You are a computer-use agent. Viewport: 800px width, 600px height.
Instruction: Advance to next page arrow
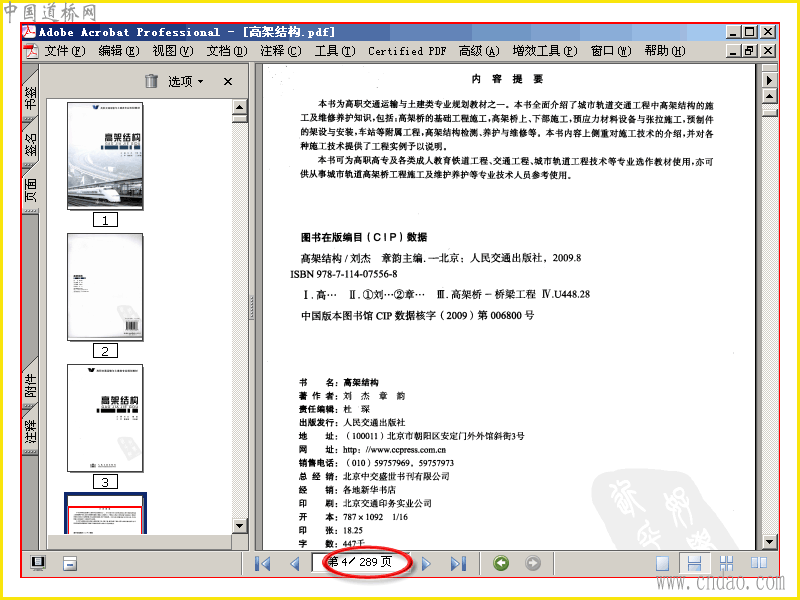tap(427, 564)
